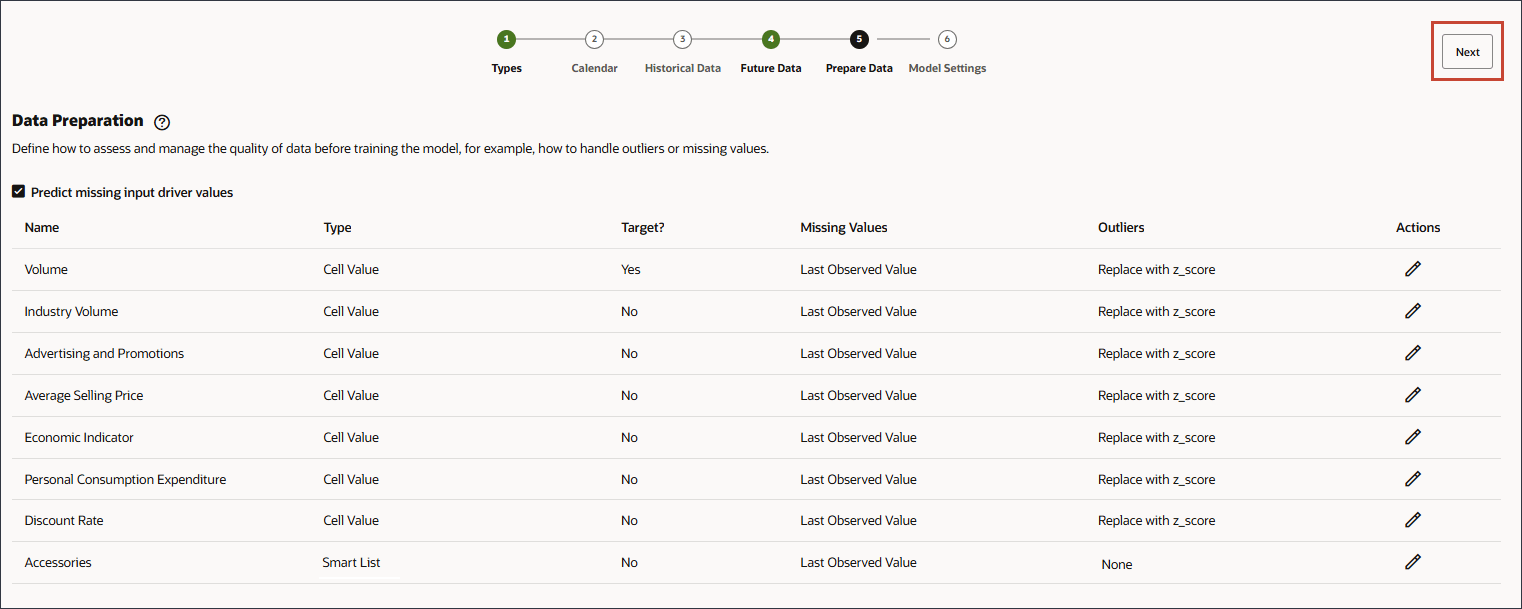1522x609 pixels.
Task: Uncheck Predict missing input driver values
Action: [18, 192]
